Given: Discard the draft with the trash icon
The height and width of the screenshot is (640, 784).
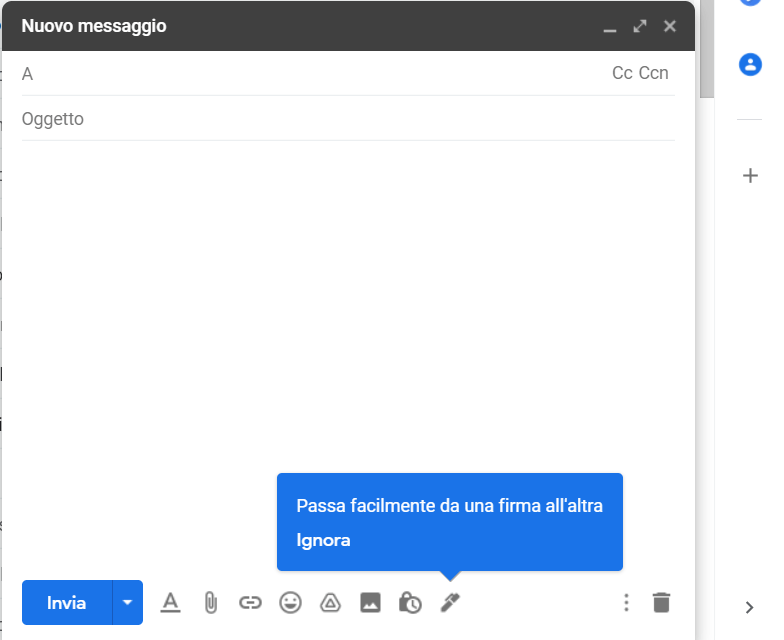Looking at the screenshot, I should pyautogui.click(x=661, y=602).
